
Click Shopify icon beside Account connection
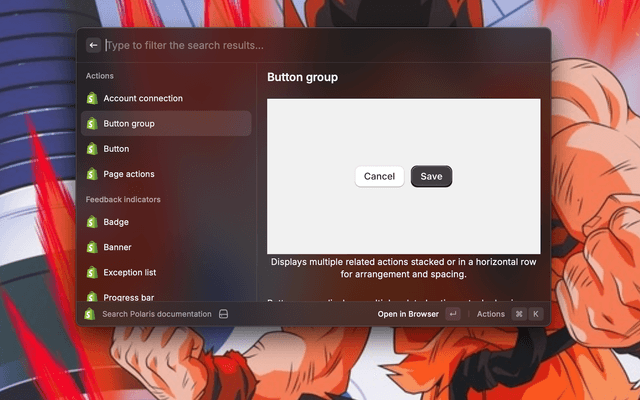pyautogui.click(x=92, y=99)
